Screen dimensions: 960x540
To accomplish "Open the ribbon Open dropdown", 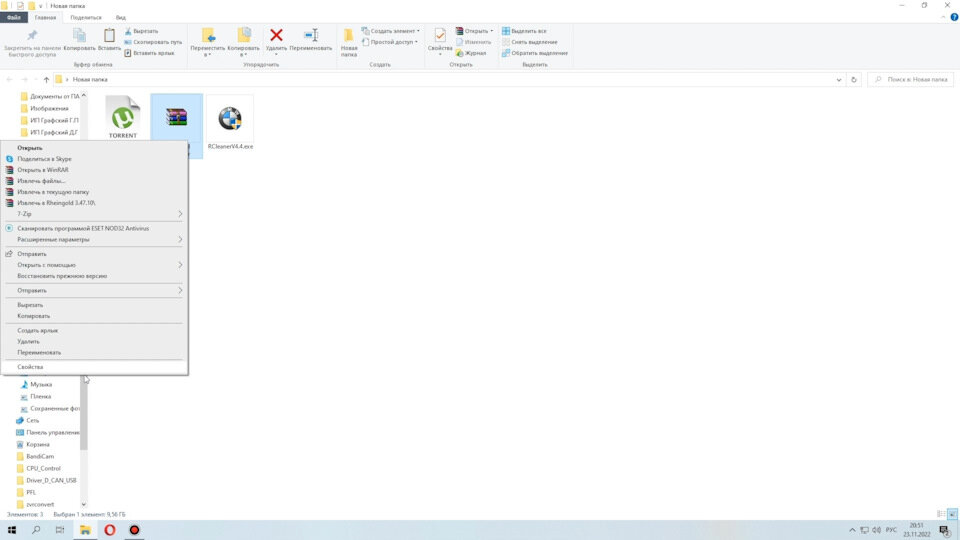I will click(x=474, y=31).
